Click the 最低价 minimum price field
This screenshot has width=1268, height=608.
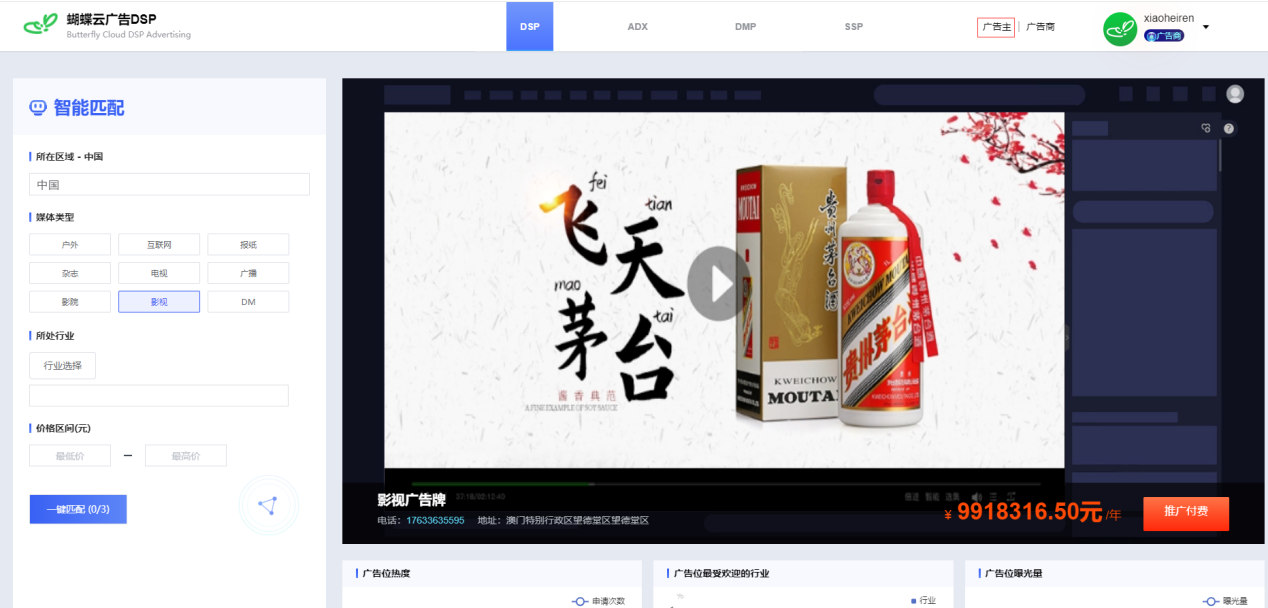click(x=70, y=456)
